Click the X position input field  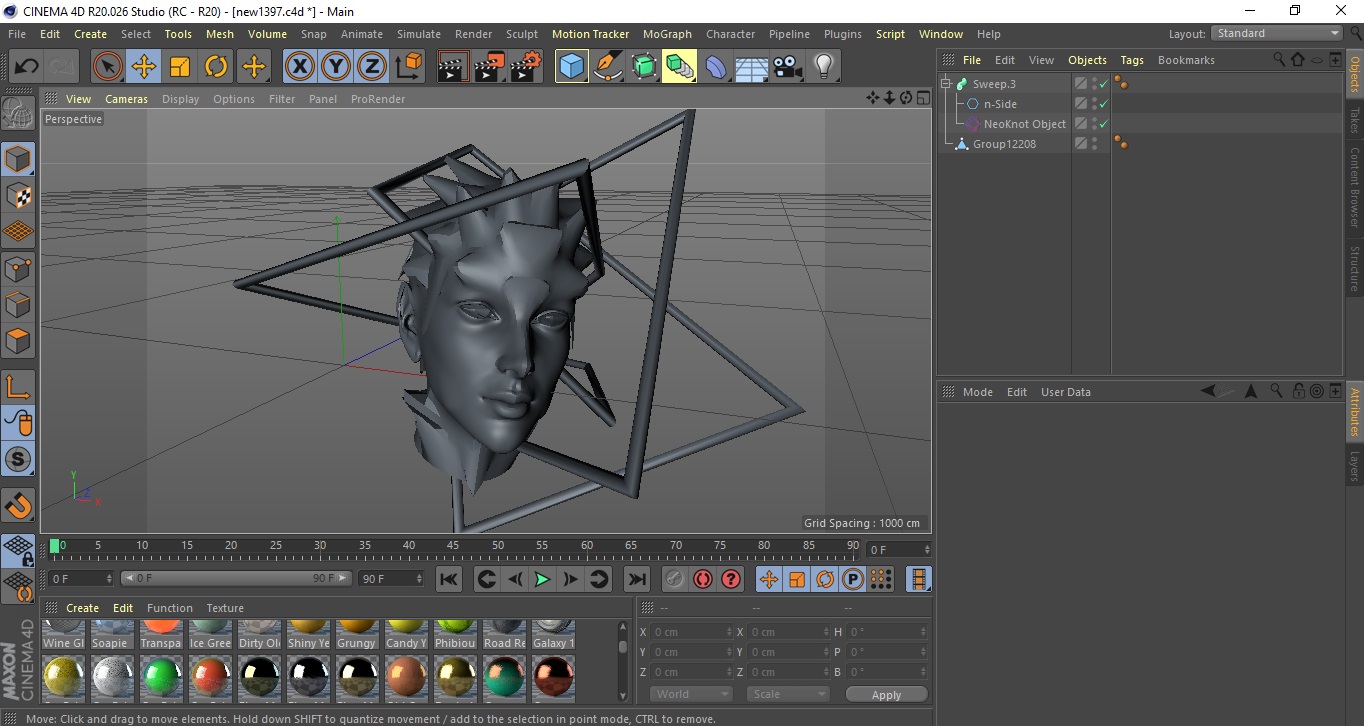[x=691, y=632]
